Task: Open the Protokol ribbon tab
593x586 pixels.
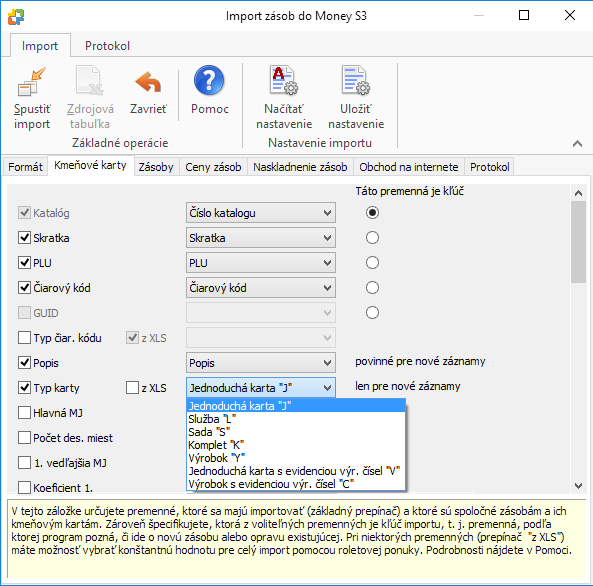Action: (107, 46)
